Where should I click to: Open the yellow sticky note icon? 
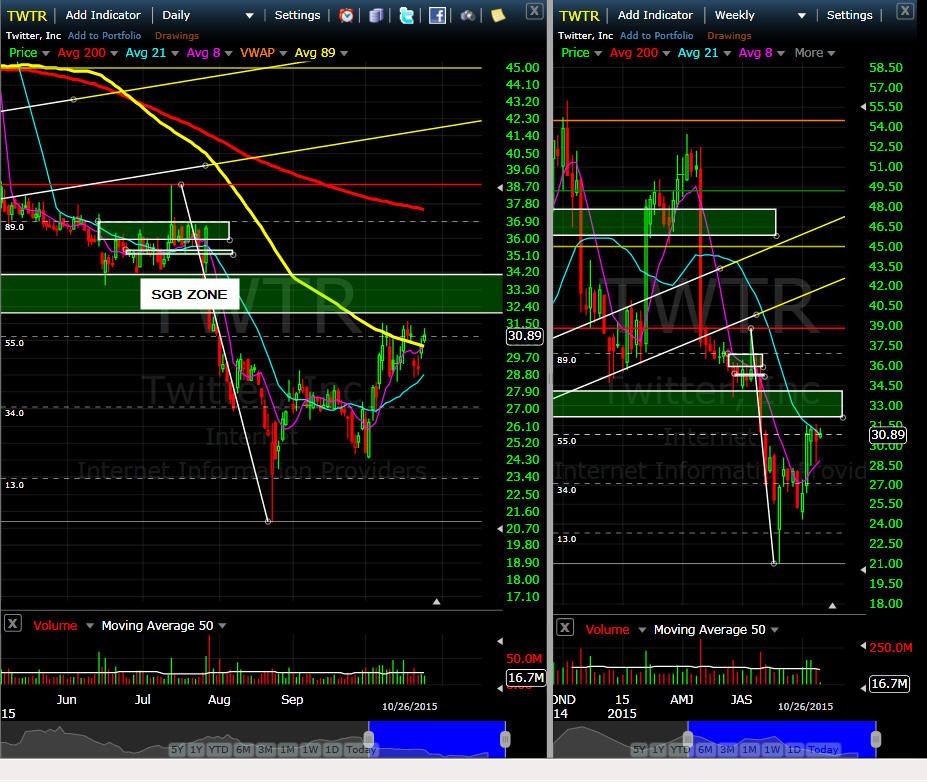click(x=498, y=15)
